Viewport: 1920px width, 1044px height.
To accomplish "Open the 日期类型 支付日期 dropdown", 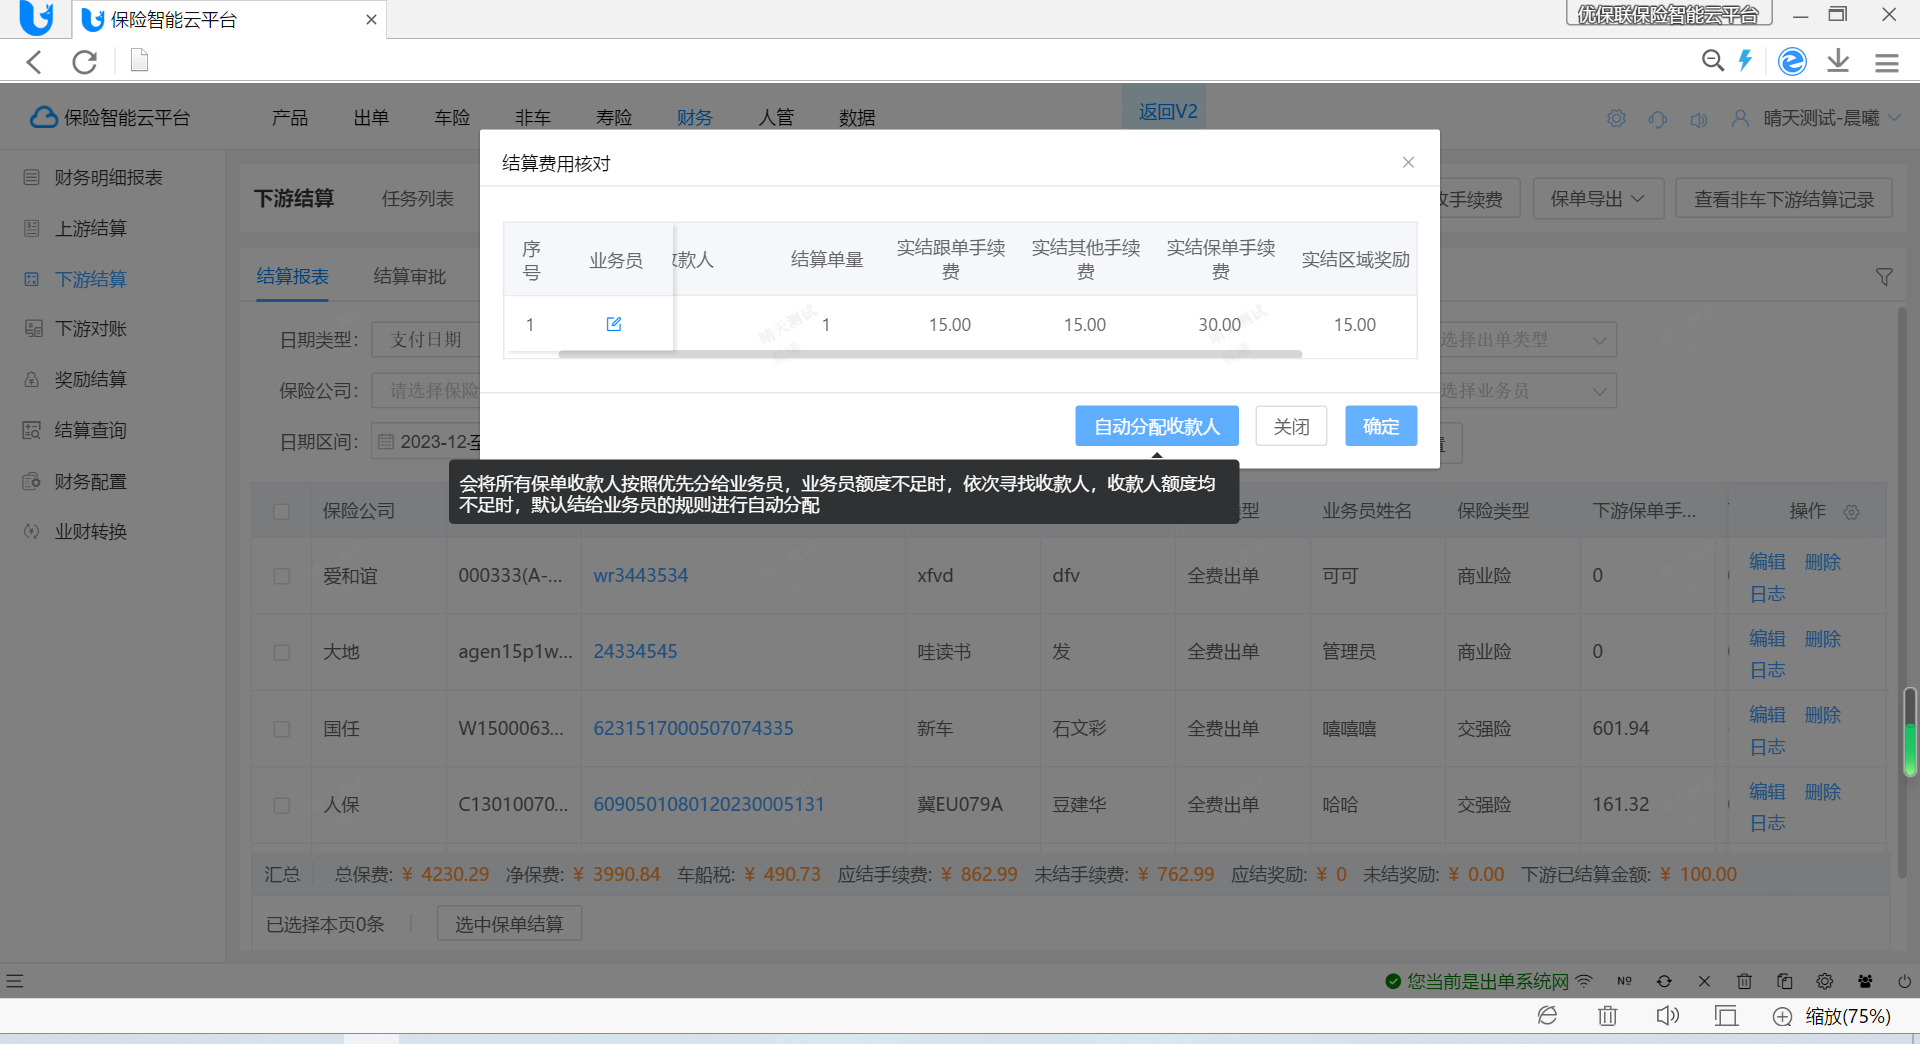I will (x=427, y=340).
